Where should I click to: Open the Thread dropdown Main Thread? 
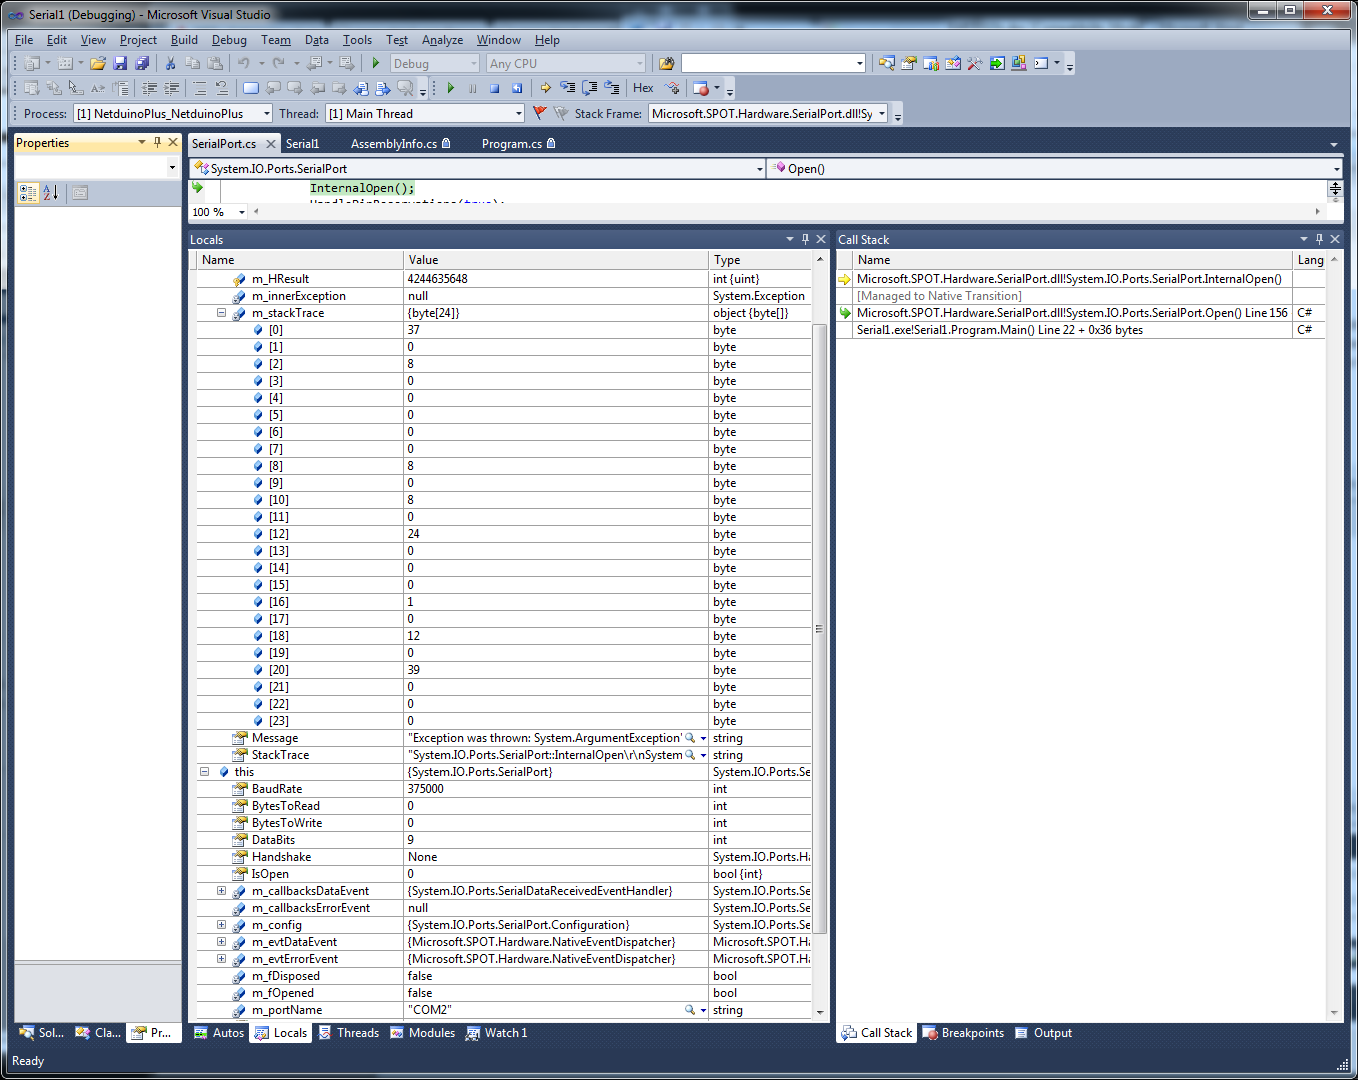coord(425,113)
